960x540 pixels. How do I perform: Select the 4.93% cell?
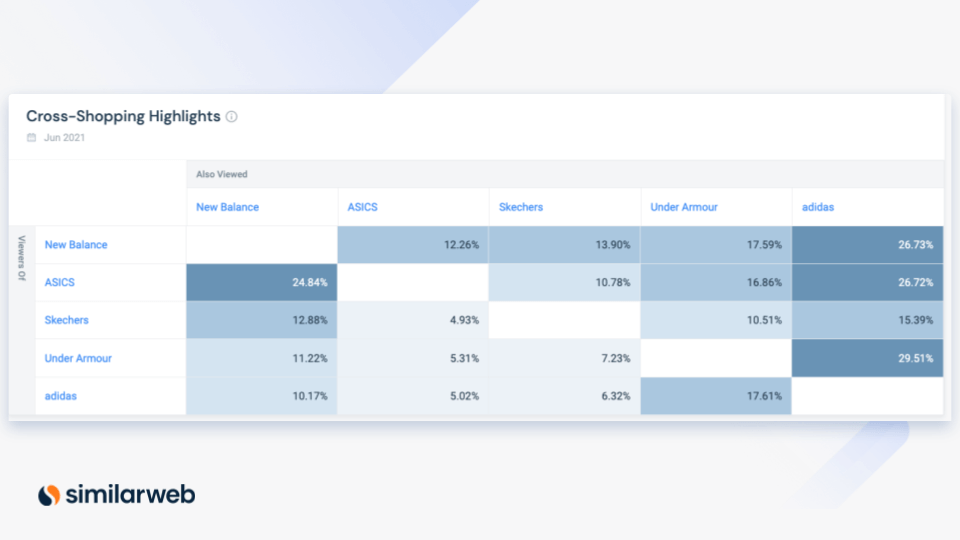click(x=413, y=320)
